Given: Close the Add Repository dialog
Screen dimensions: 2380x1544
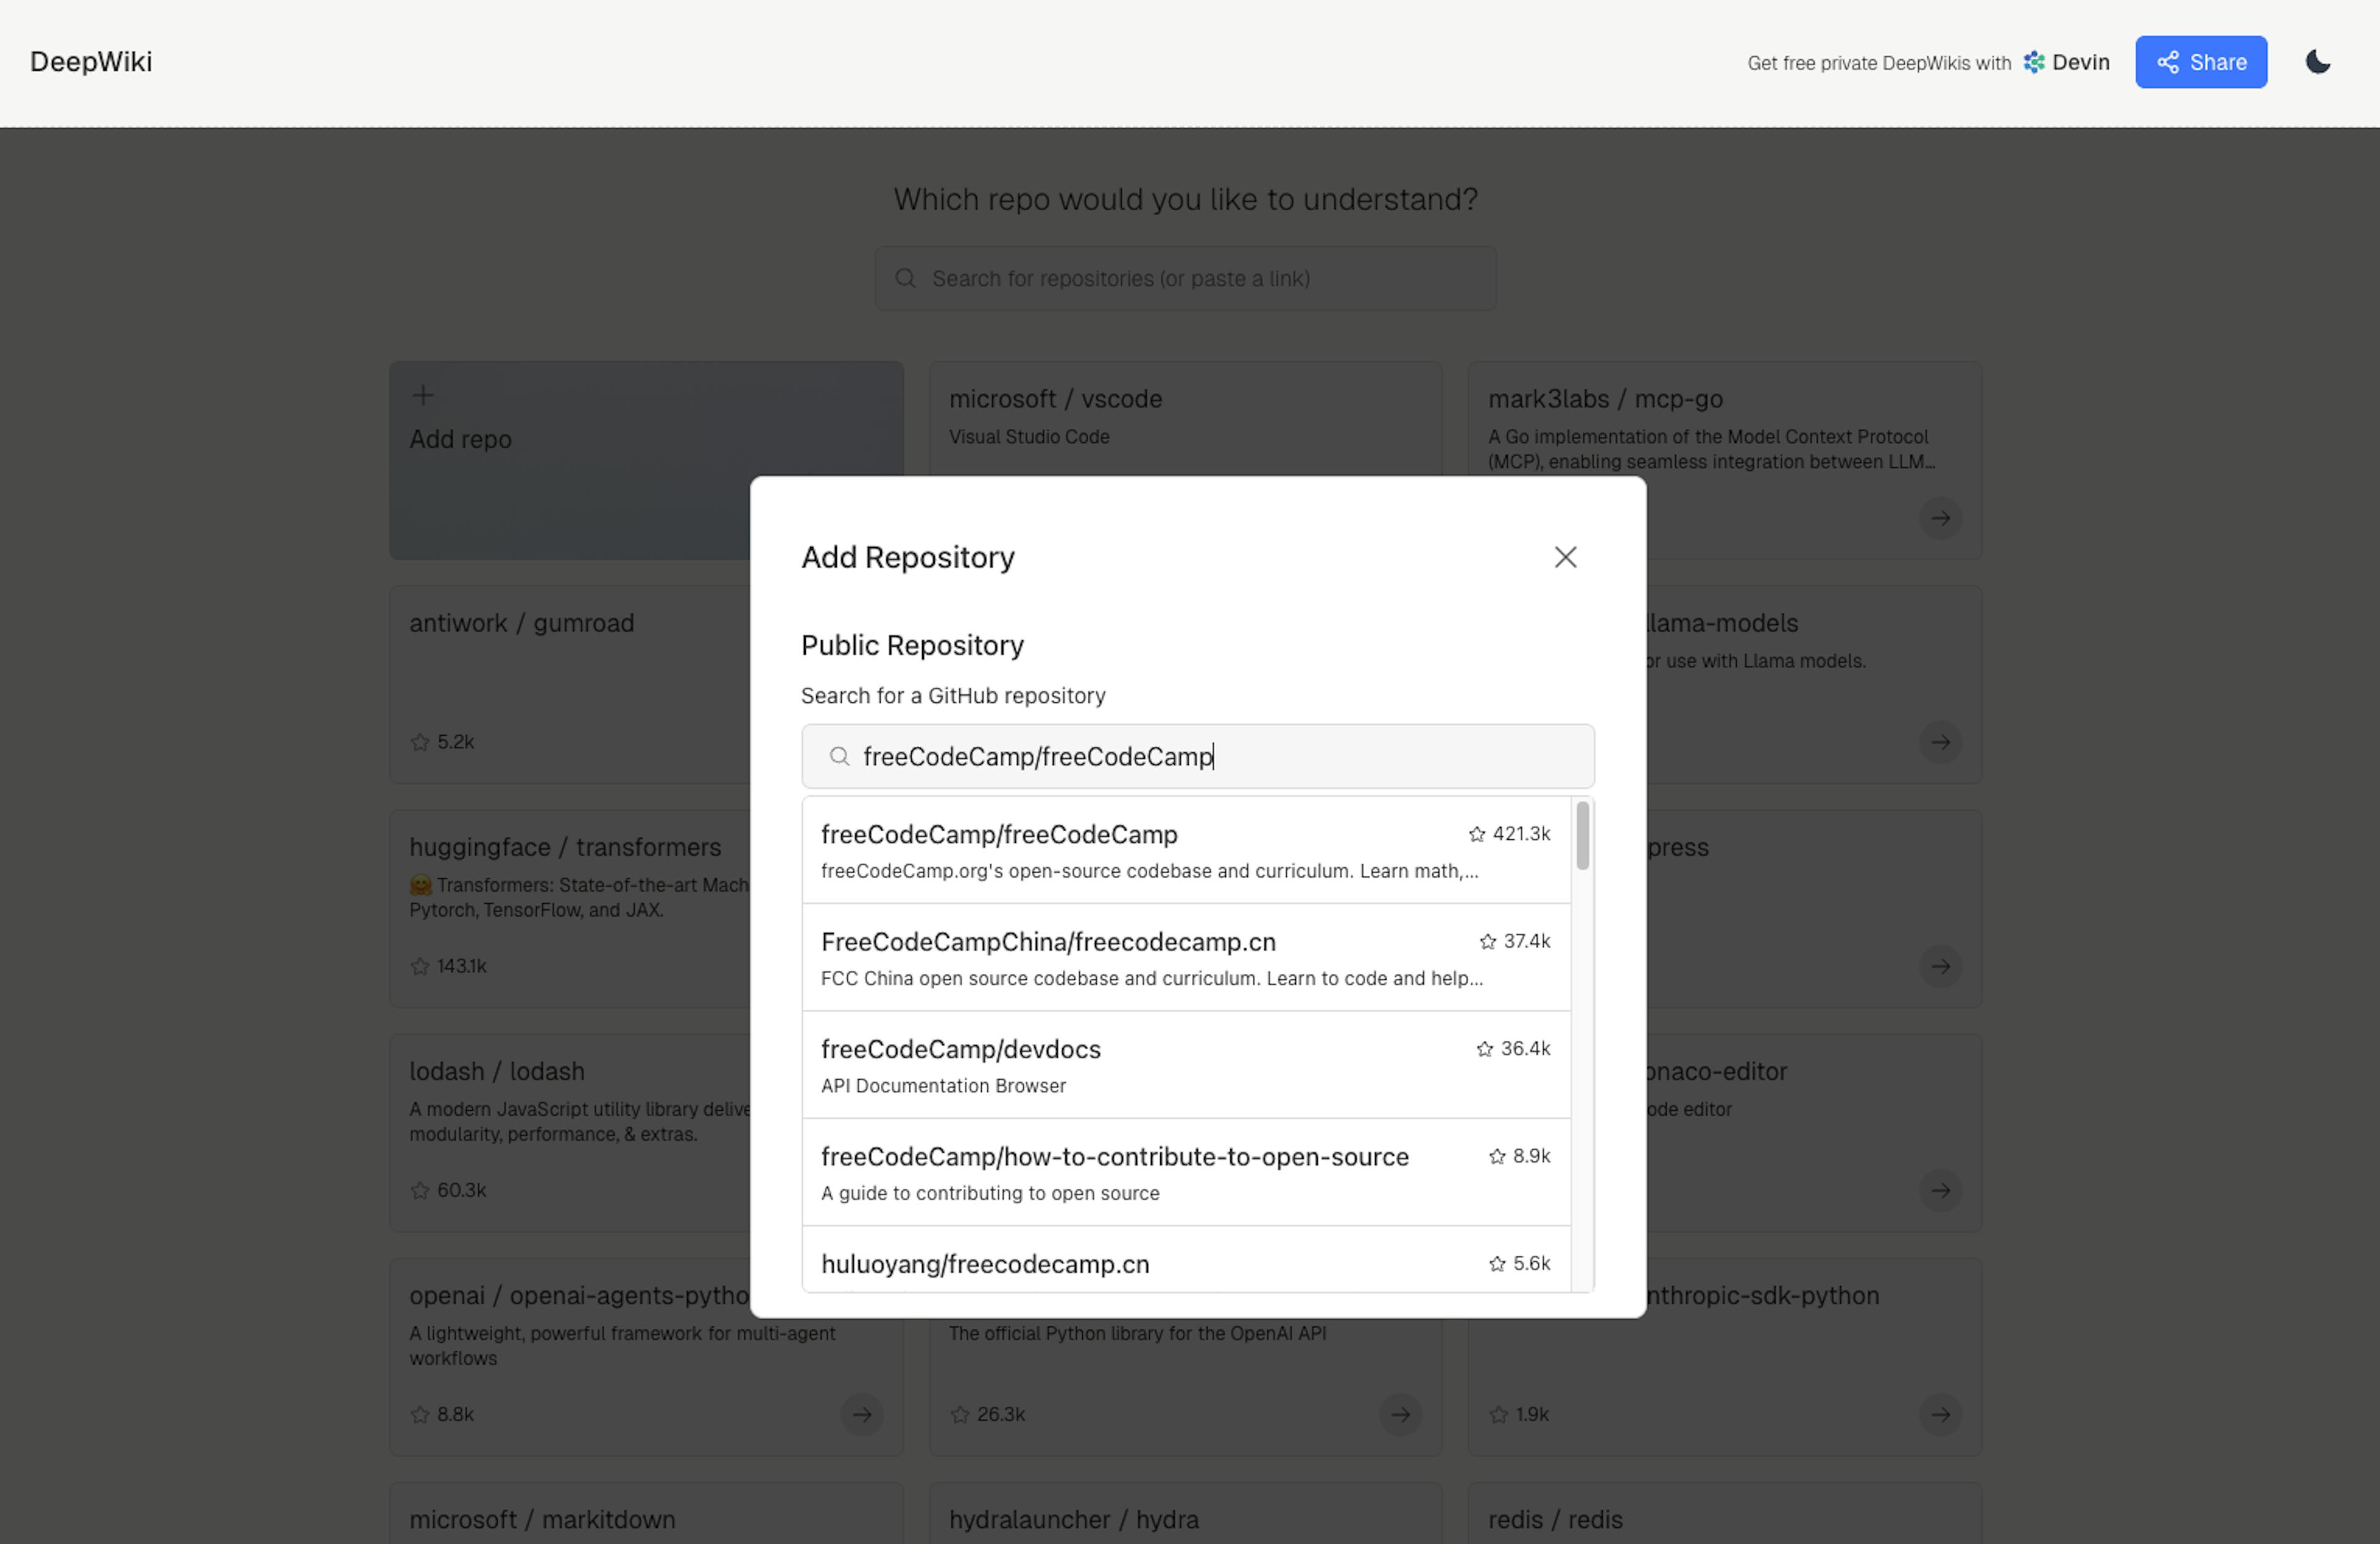Looking at the screenshot, I should [1565, 557].
